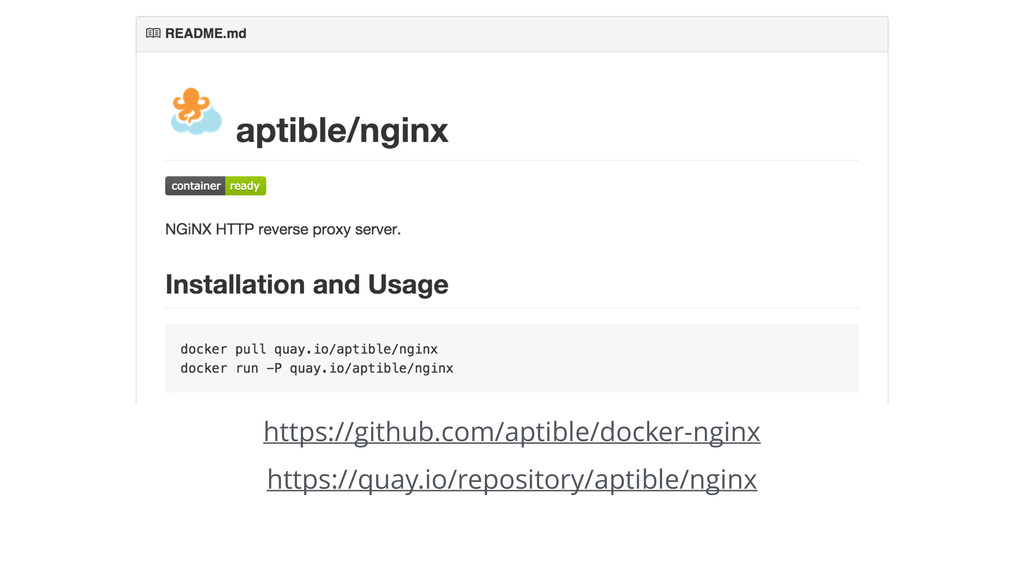Open the github.com/aptible/docker-nginx link
This screenshot has height=576, width=1024.
[x=511, y=432]
